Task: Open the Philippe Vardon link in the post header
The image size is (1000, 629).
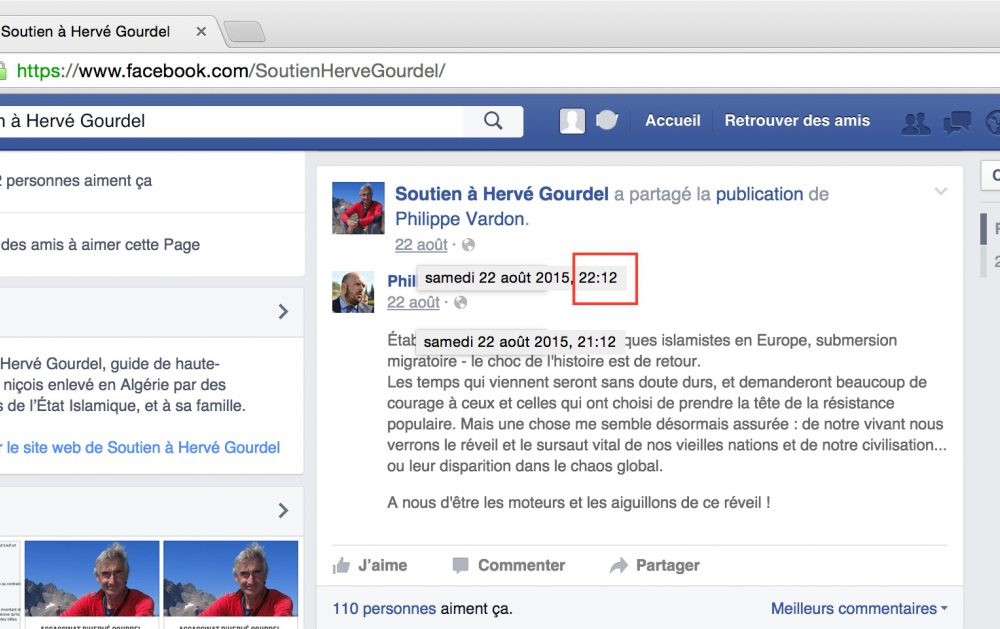Action: point(462,219)
